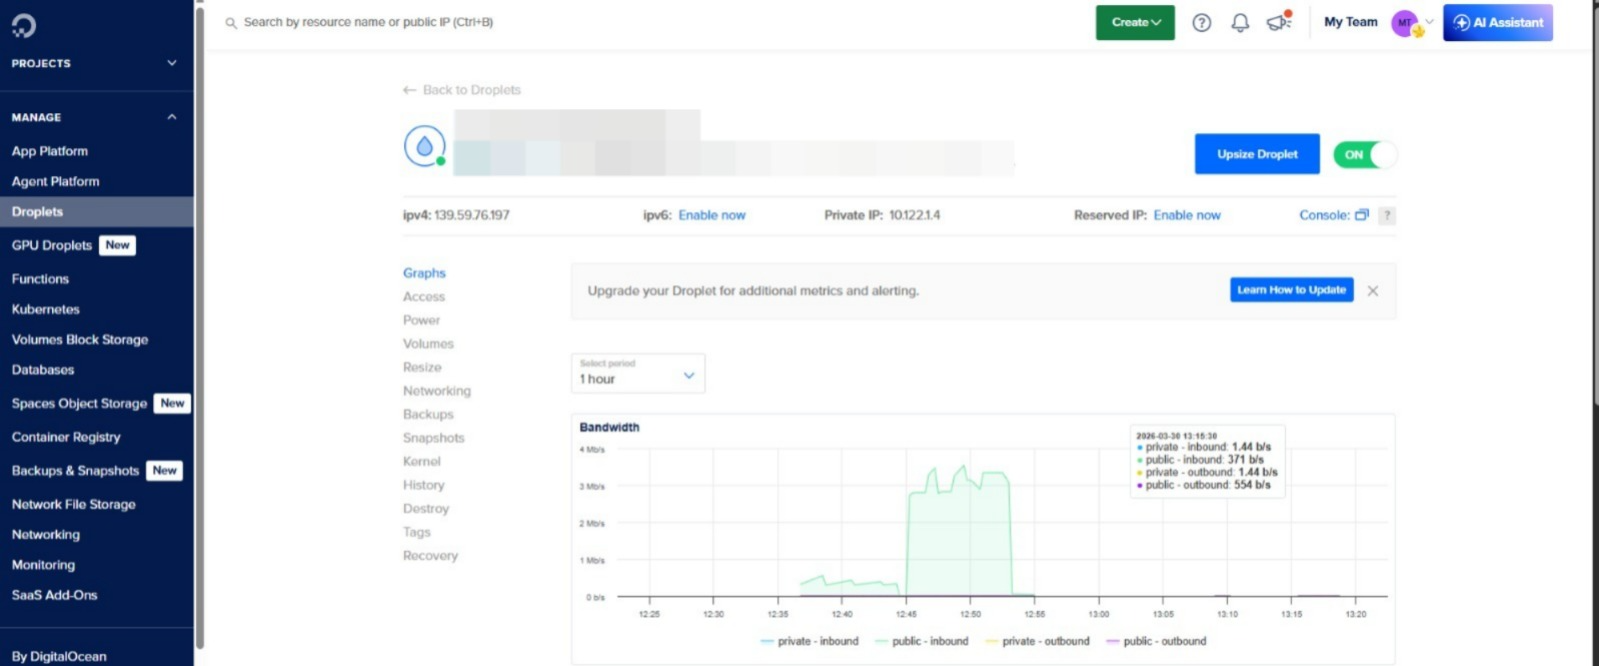Click the DigitalOcean logo icon
The width and height of the screenshot is (1599, 666).
(x=24, y=25)
